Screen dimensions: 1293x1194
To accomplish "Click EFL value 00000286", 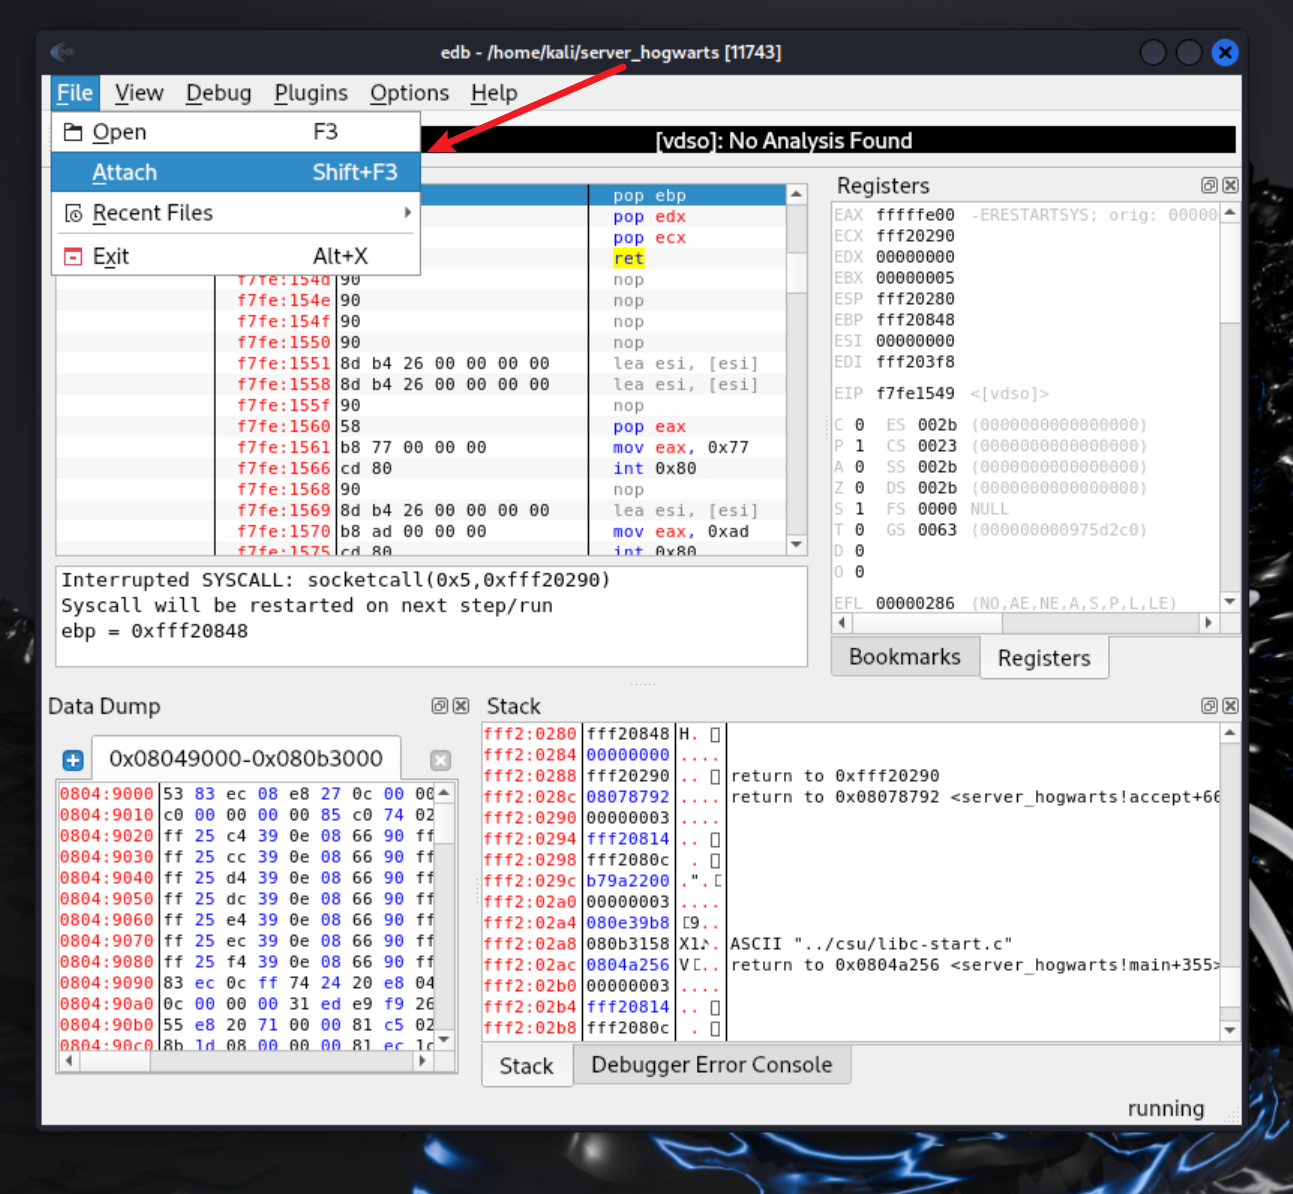I will 915,603.
